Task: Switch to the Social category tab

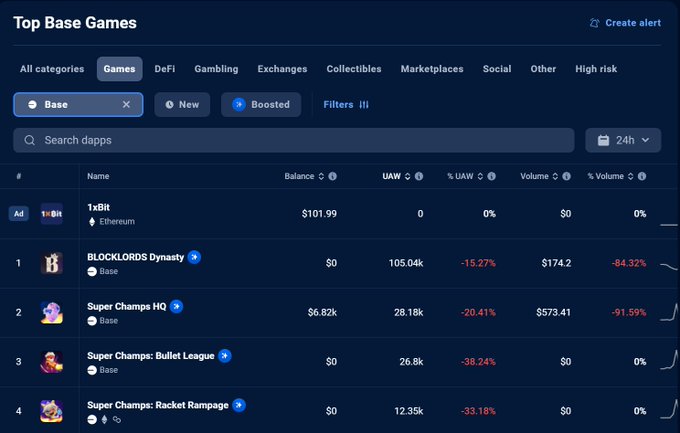Action: click(497, 69)
